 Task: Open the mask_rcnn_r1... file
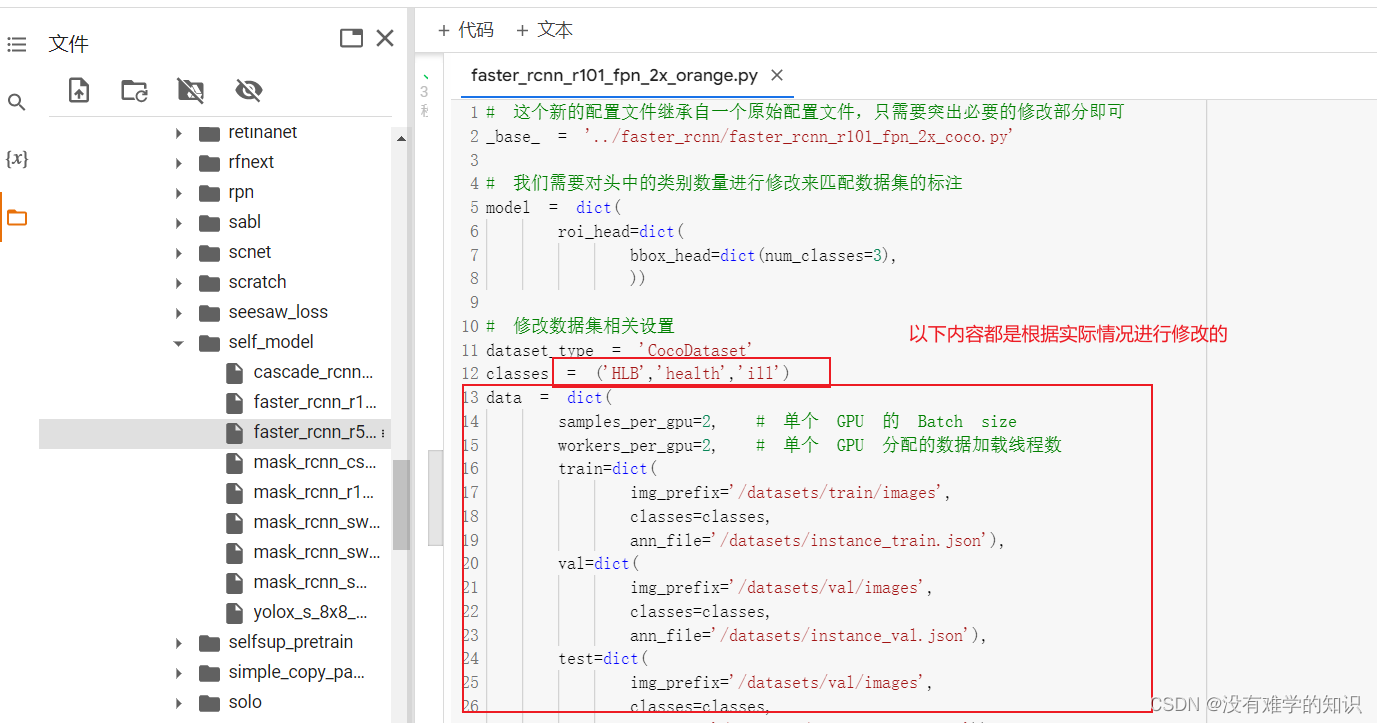coord(313,492)
